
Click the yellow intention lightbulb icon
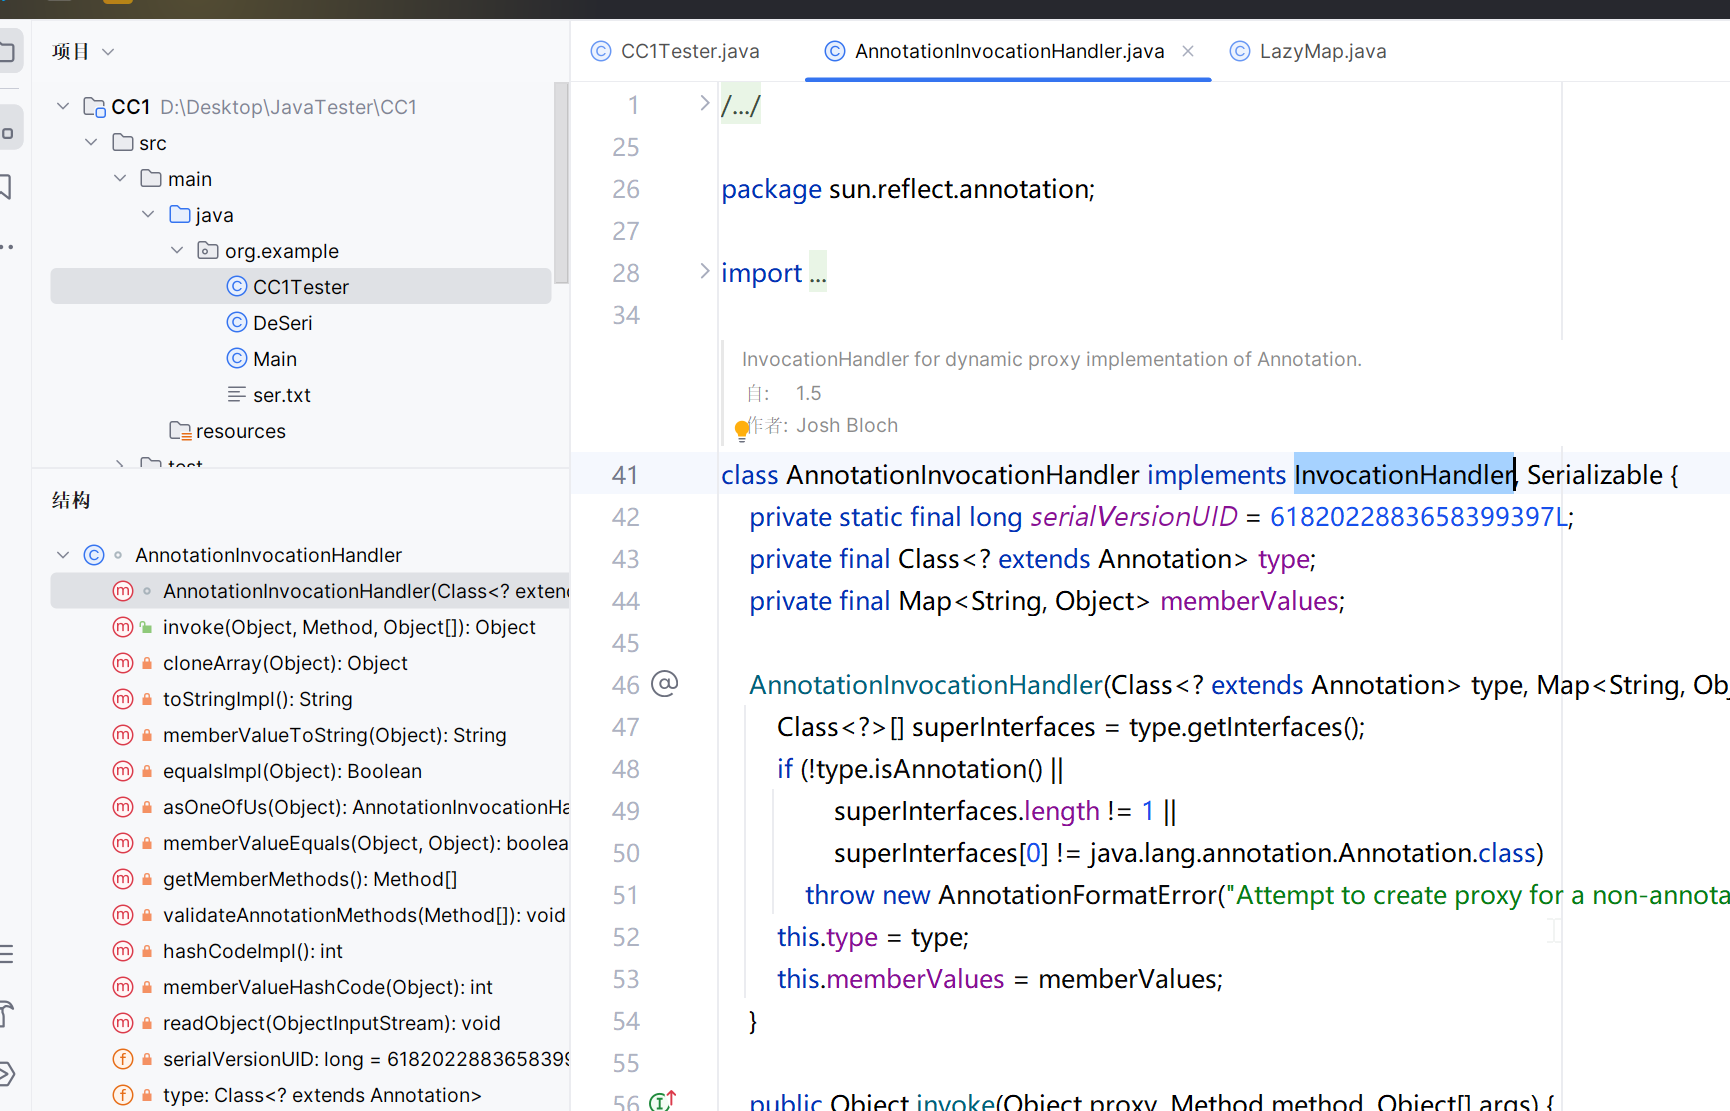[742, 430]
